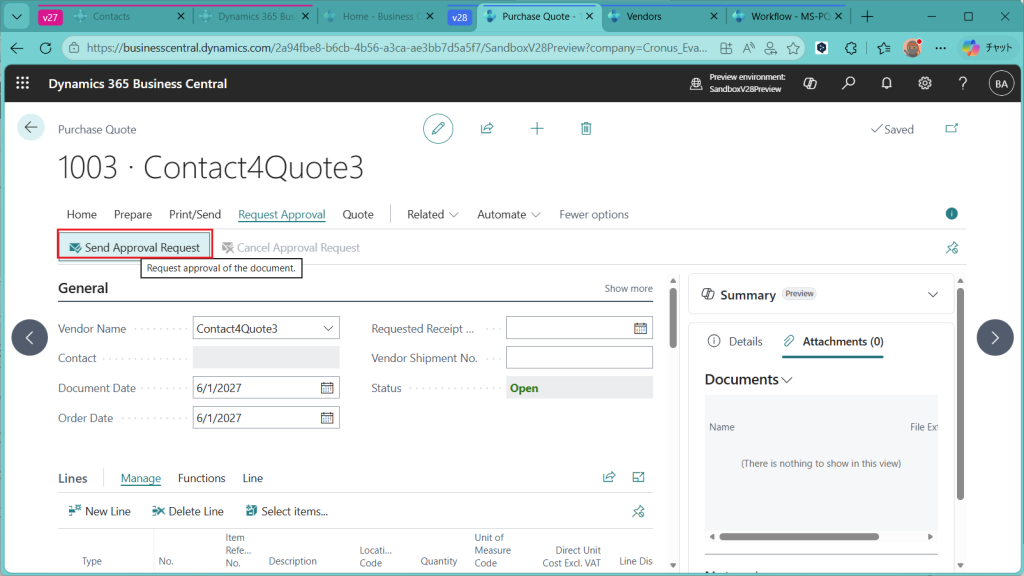The image size is (1024, 576).
Task: Open the notifications bell
Action: [x=886, y=84]
